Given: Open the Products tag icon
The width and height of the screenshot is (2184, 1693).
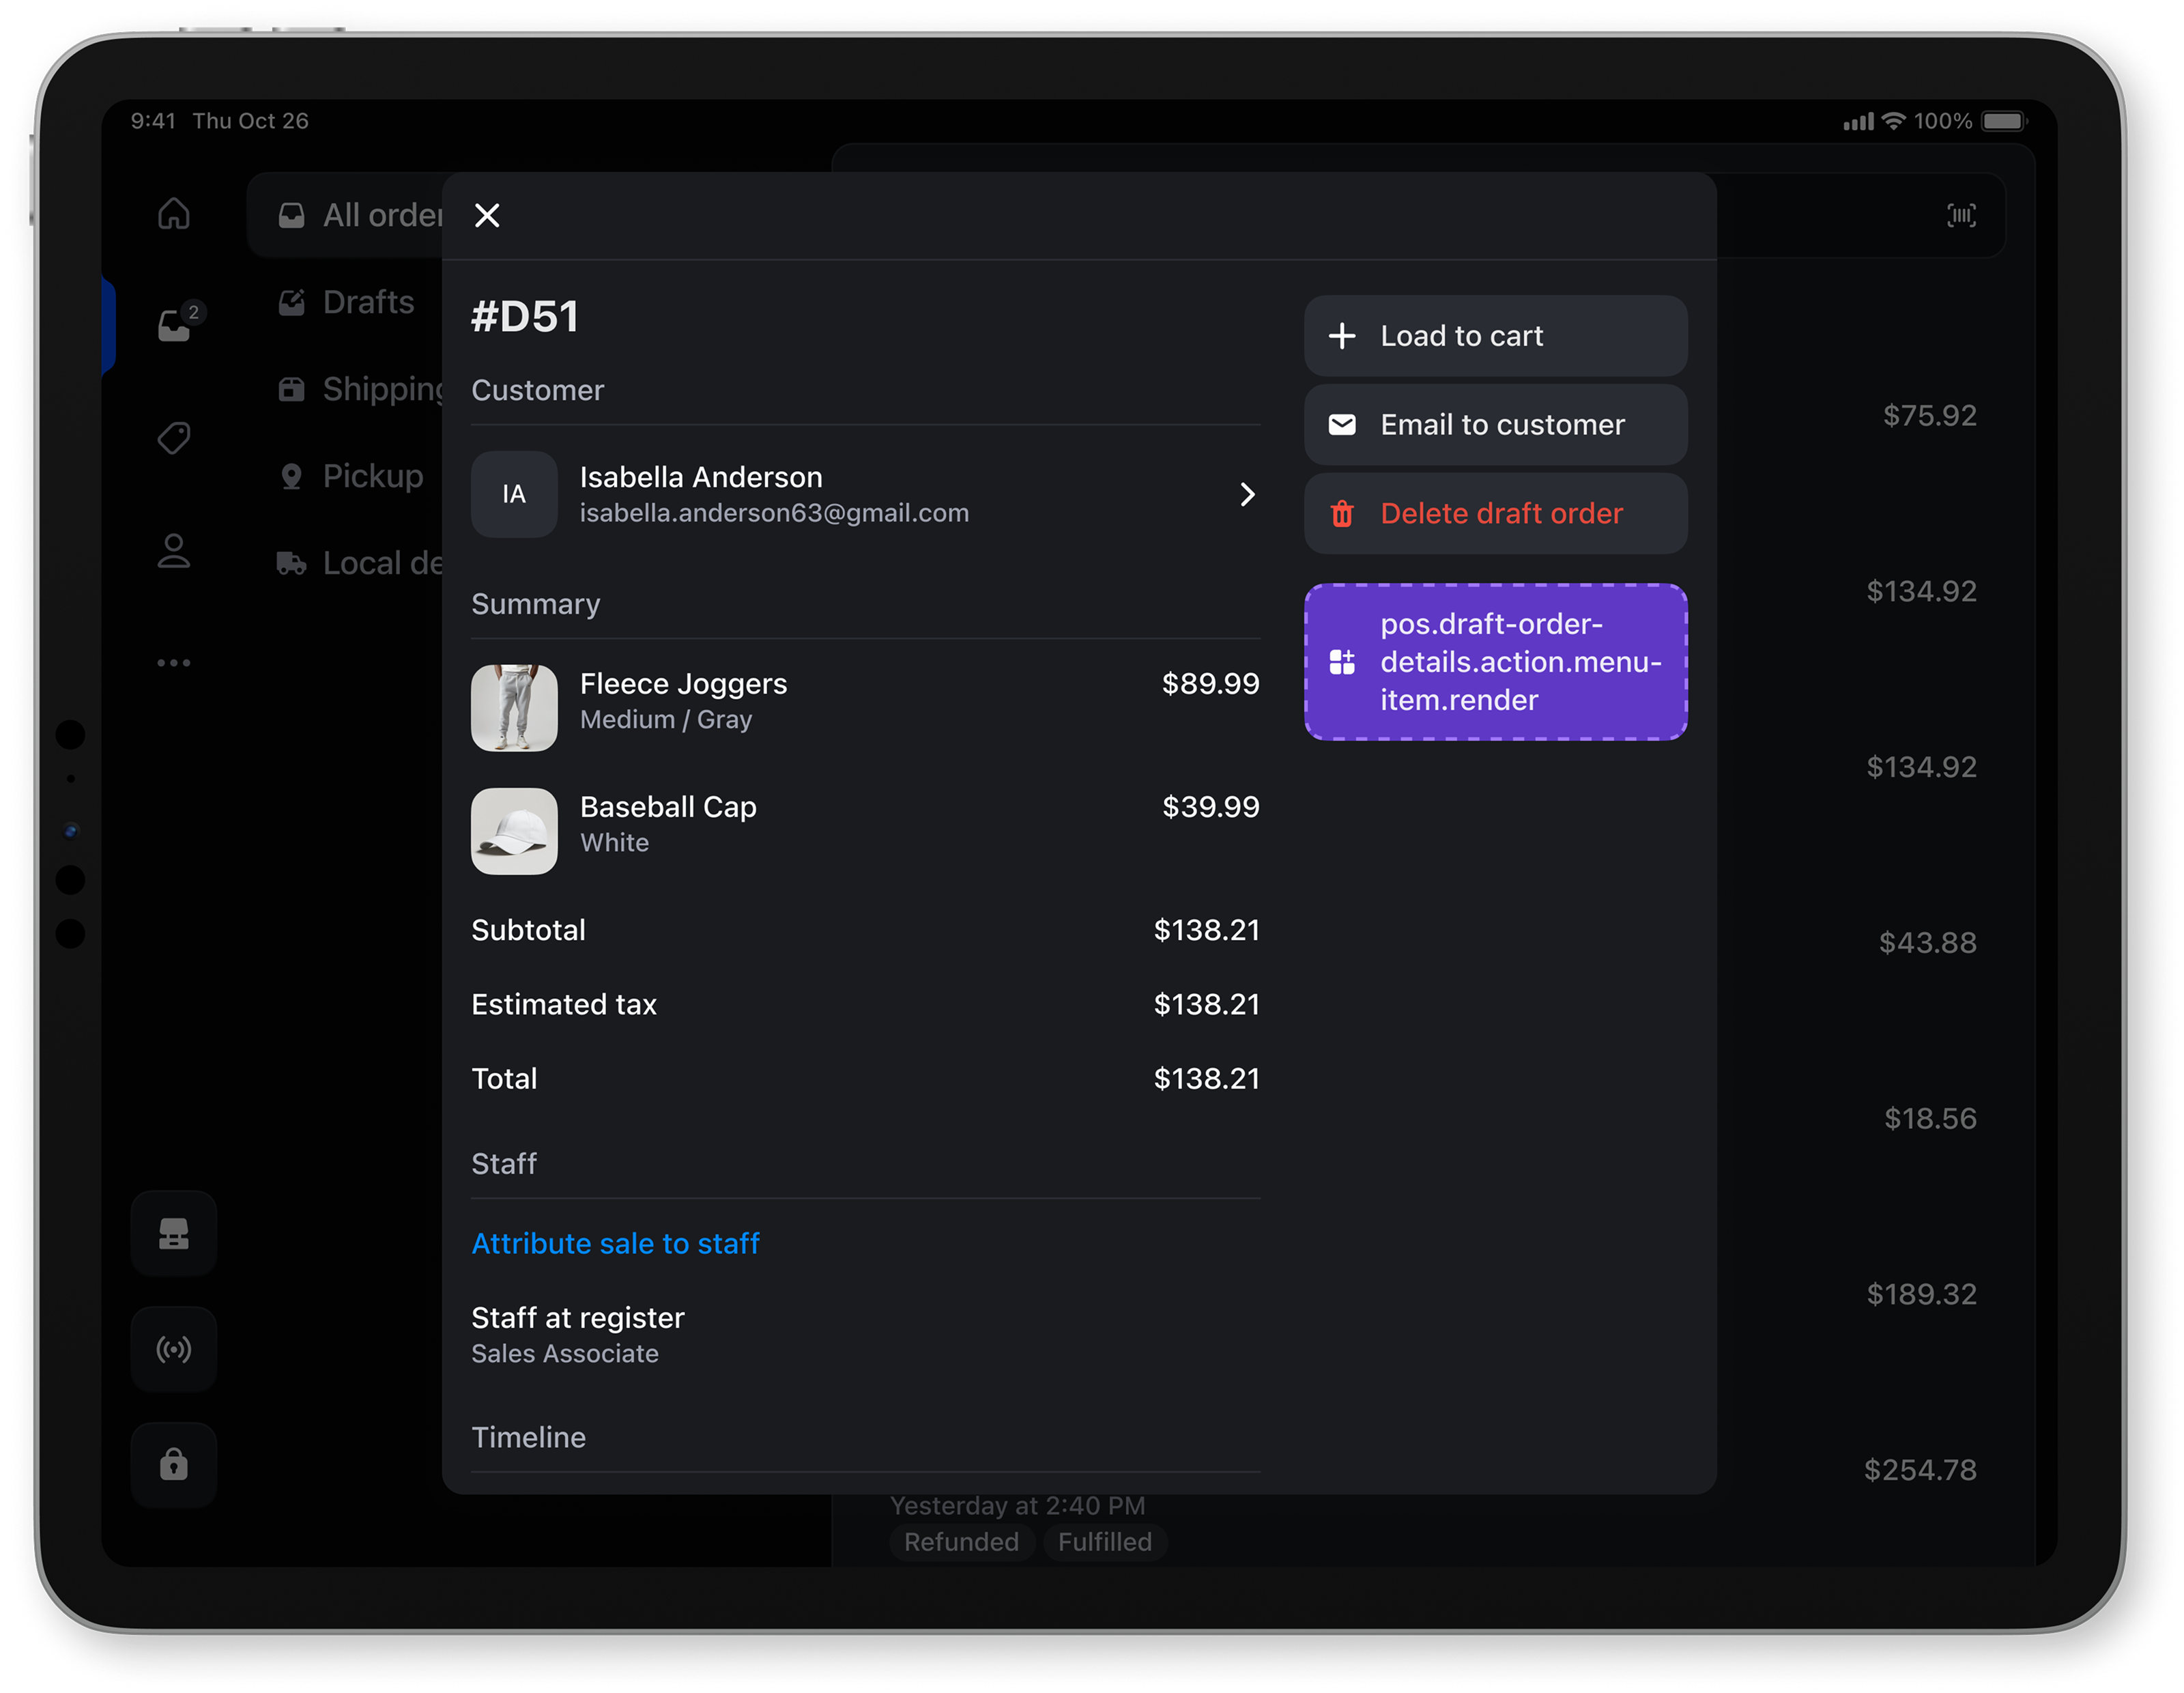Looking at the screenshot, I should (174, 437).
